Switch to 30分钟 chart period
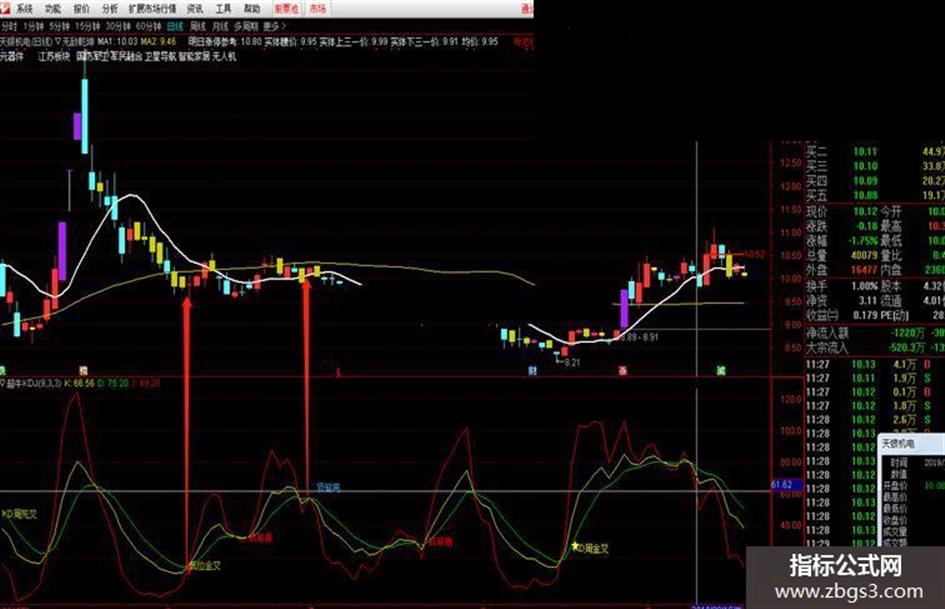 tap(119, 26)
